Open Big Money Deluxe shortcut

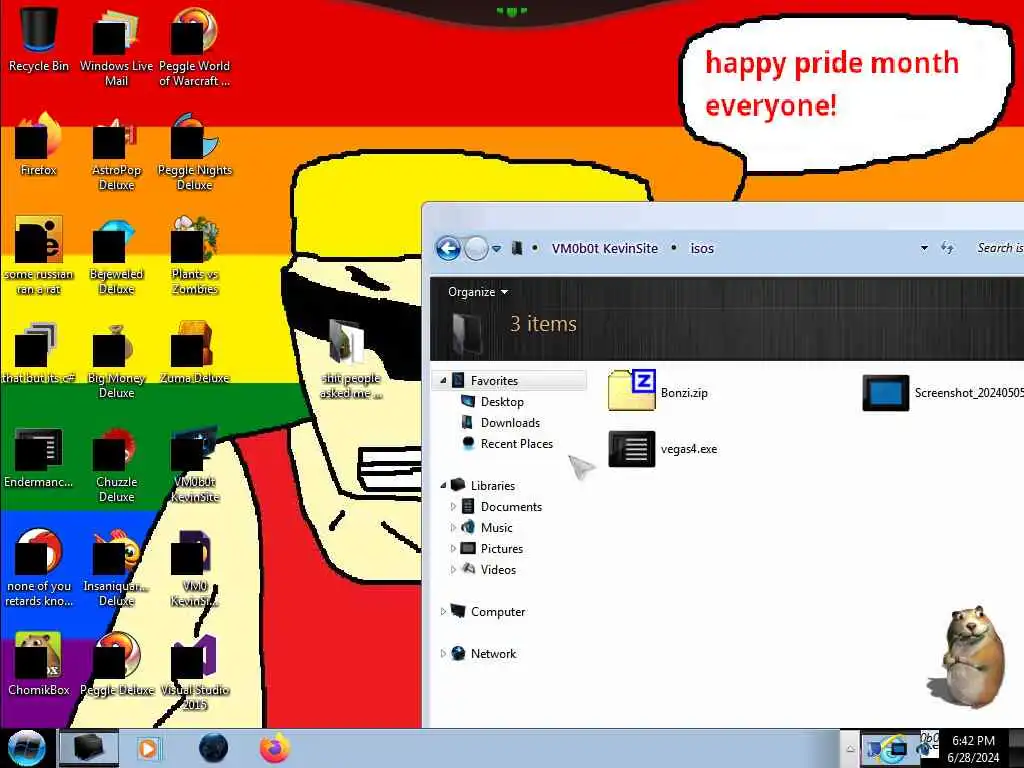tap(116, 360)
